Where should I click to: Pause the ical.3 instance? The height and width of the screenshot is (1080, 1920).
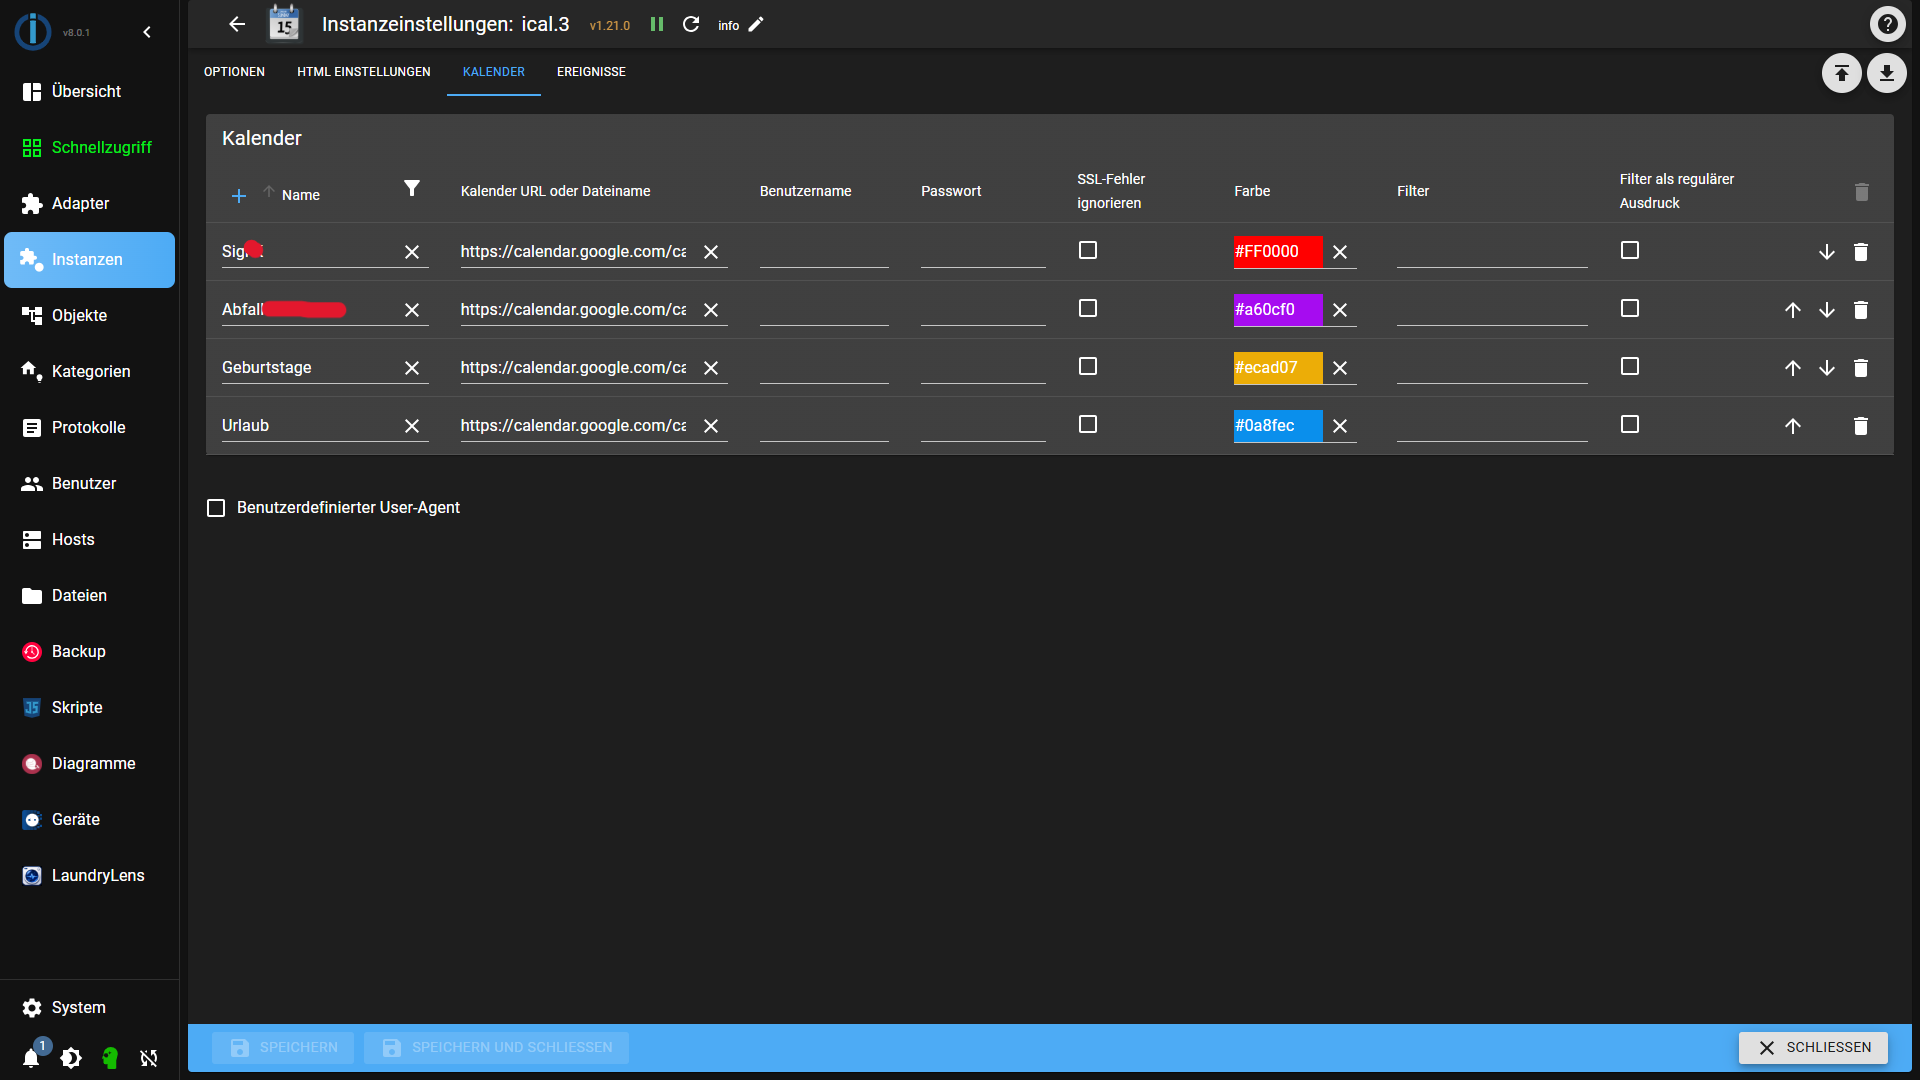pos(657,24)
